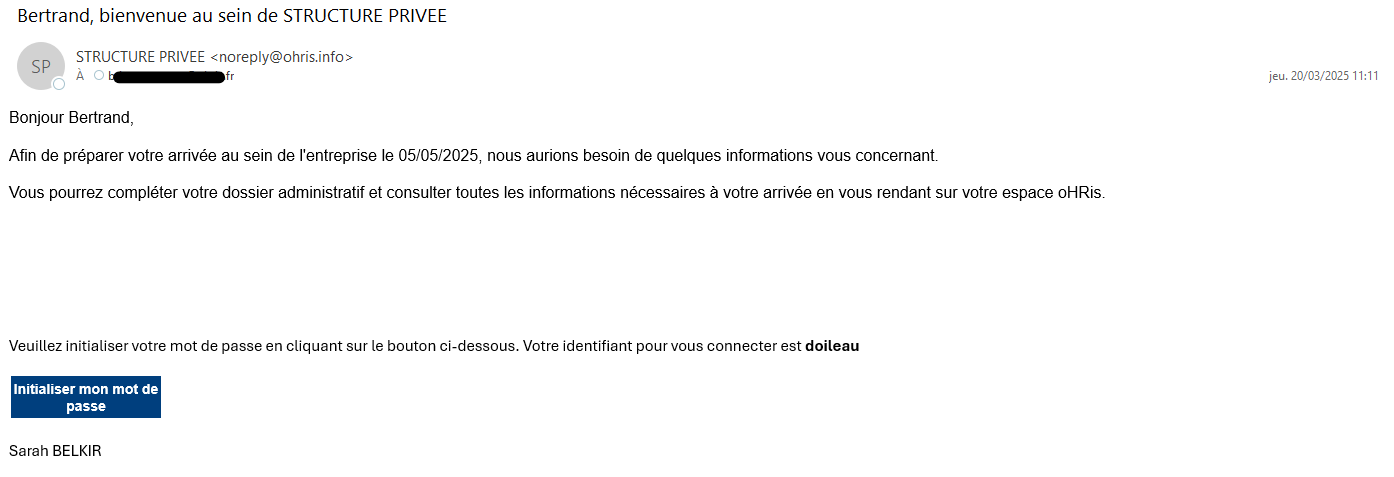Open the STRUCTURE PRIVEE sender name

(x=140, y=57)
